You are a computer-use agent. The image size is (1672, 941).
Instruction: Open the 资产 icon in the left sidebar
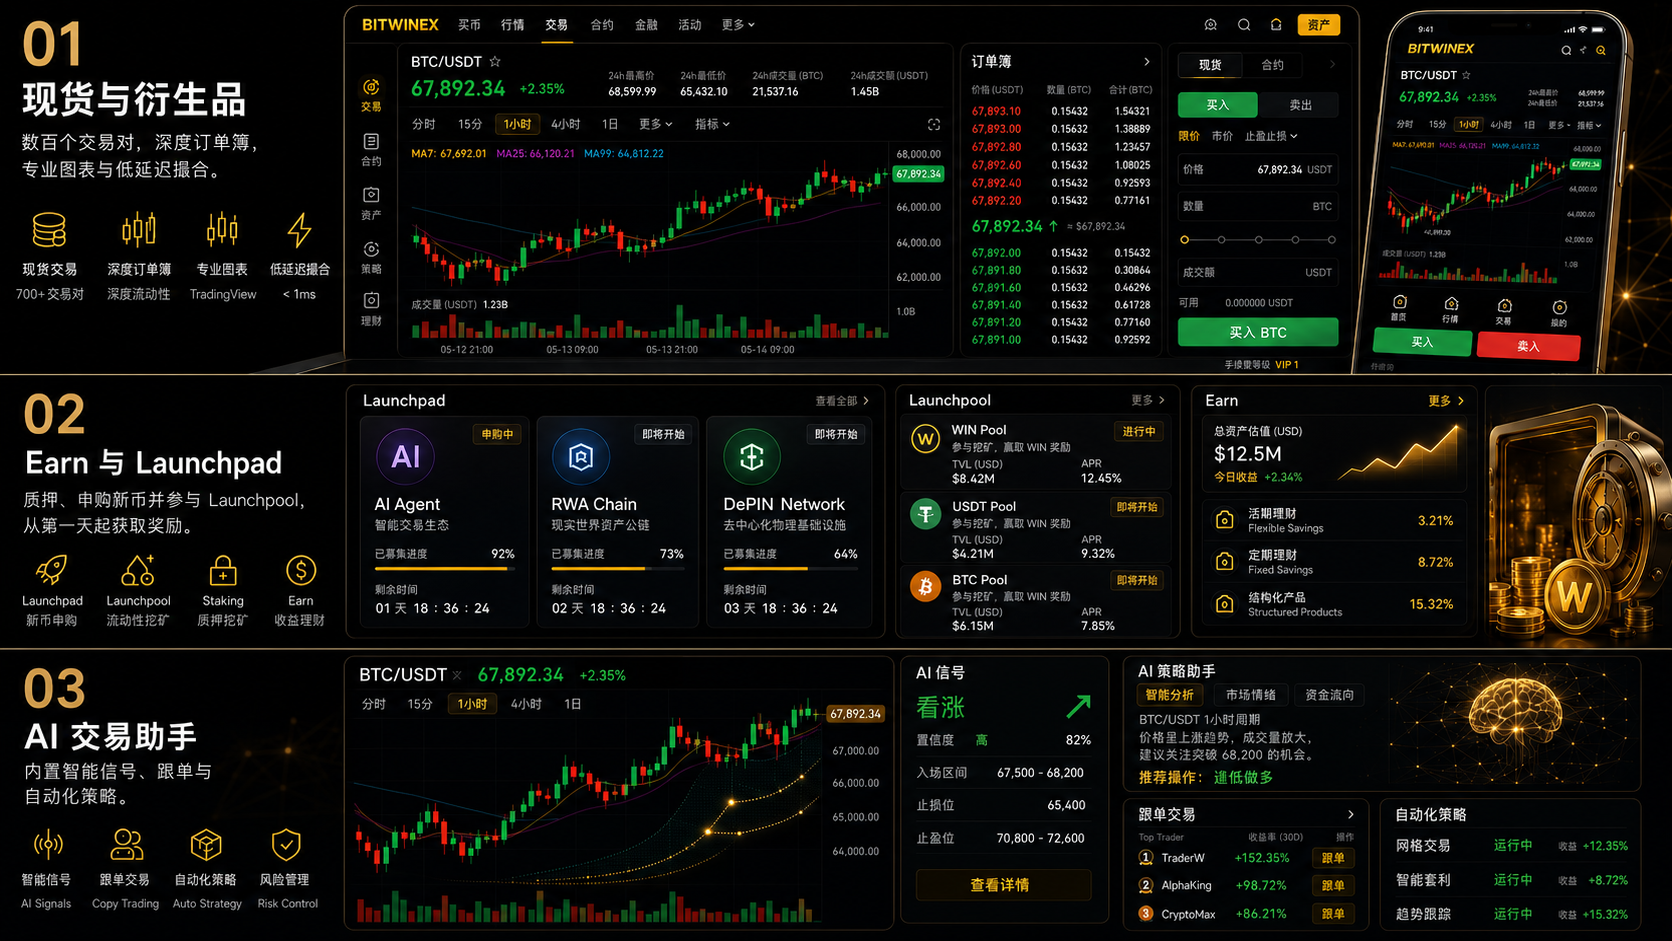(x=371, y=195)
